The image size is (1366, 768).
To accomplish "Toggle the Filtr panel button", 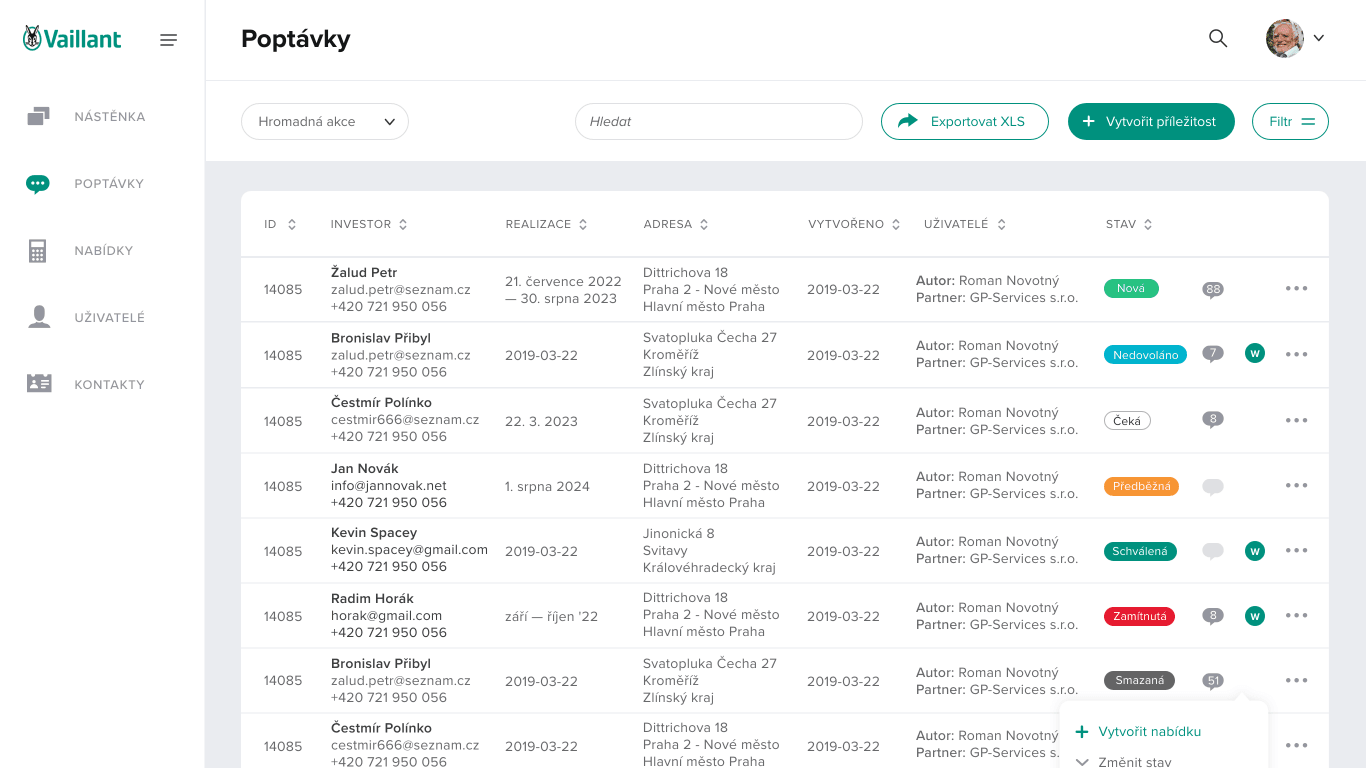I will 1289,122.
